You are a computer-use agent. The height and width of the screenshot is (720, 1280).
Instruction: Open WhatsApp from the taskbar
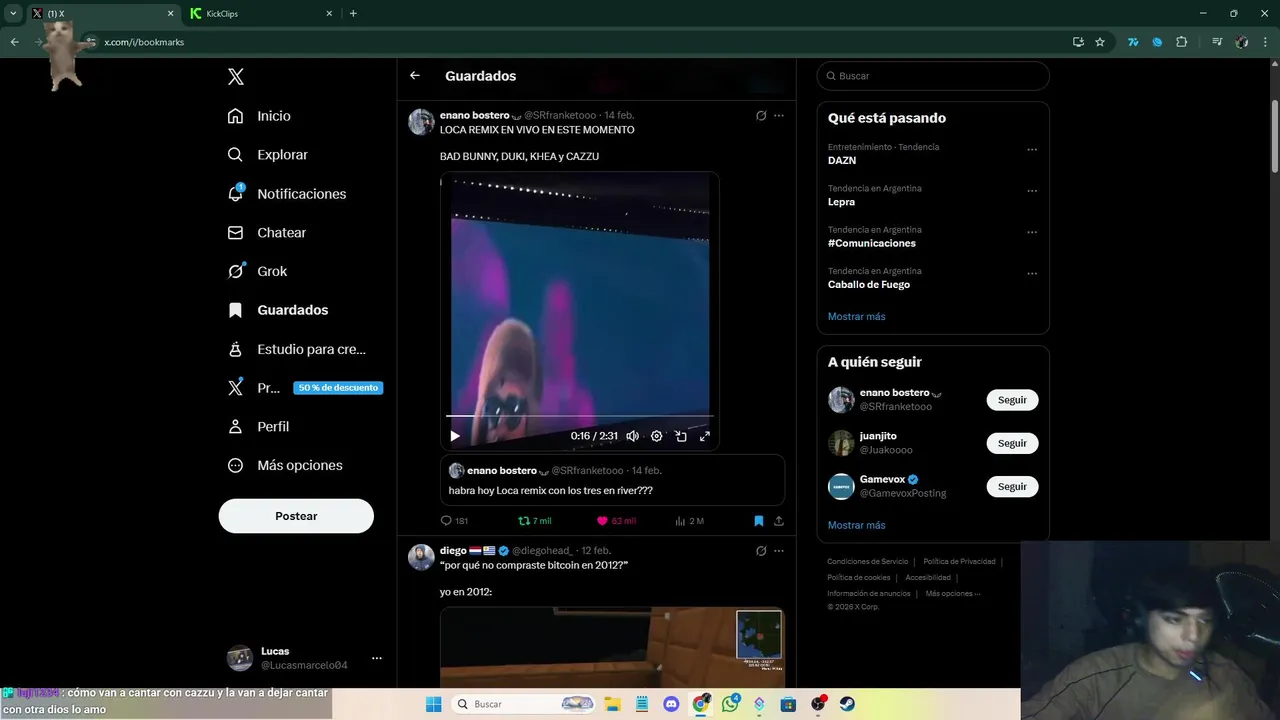click(x=730, y=704)
